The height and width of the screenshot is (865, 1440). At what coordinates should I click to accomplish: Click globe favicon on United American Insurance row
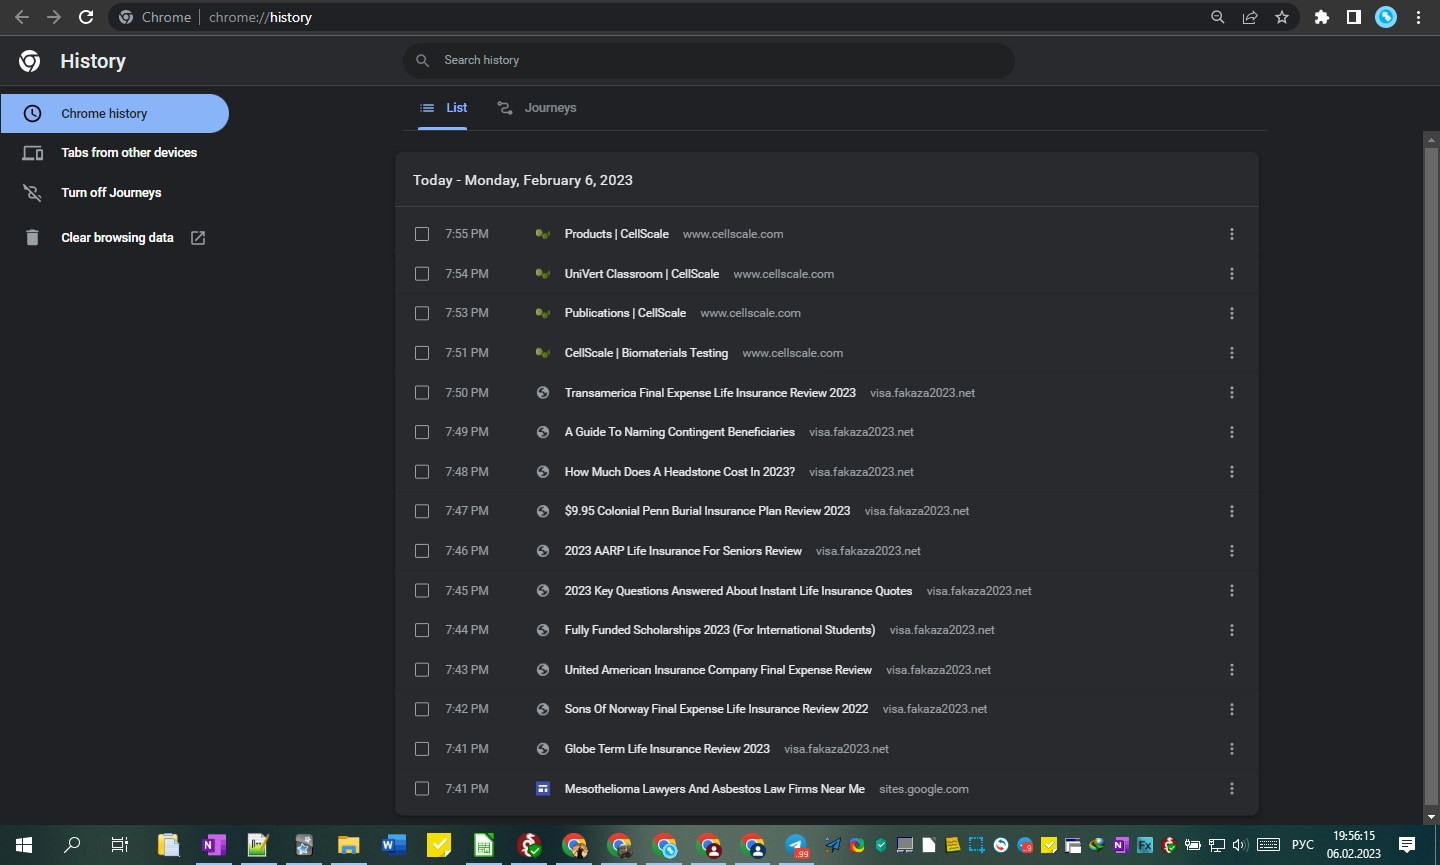tap(543, 670)
